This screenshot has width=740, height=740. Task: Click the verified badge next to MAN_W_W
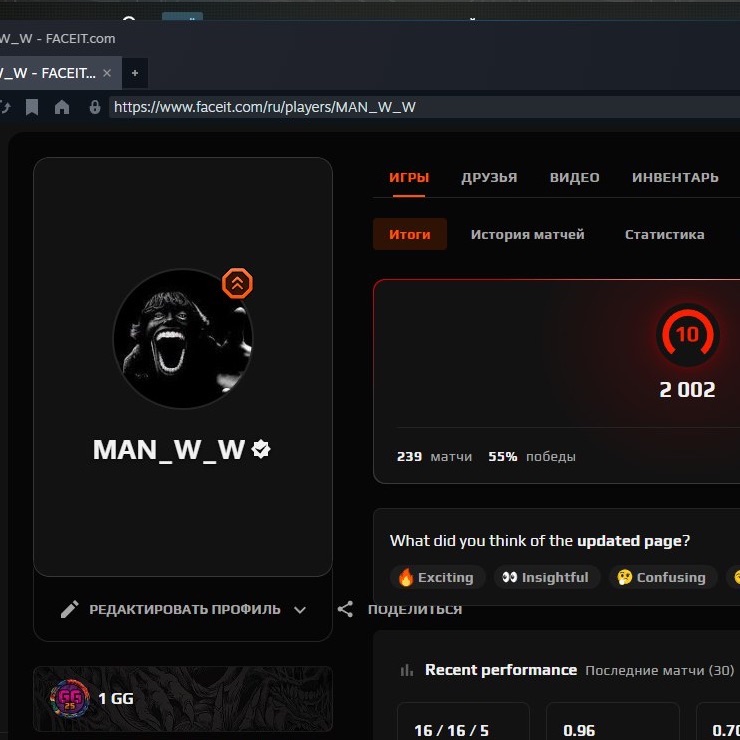point(261,449)
